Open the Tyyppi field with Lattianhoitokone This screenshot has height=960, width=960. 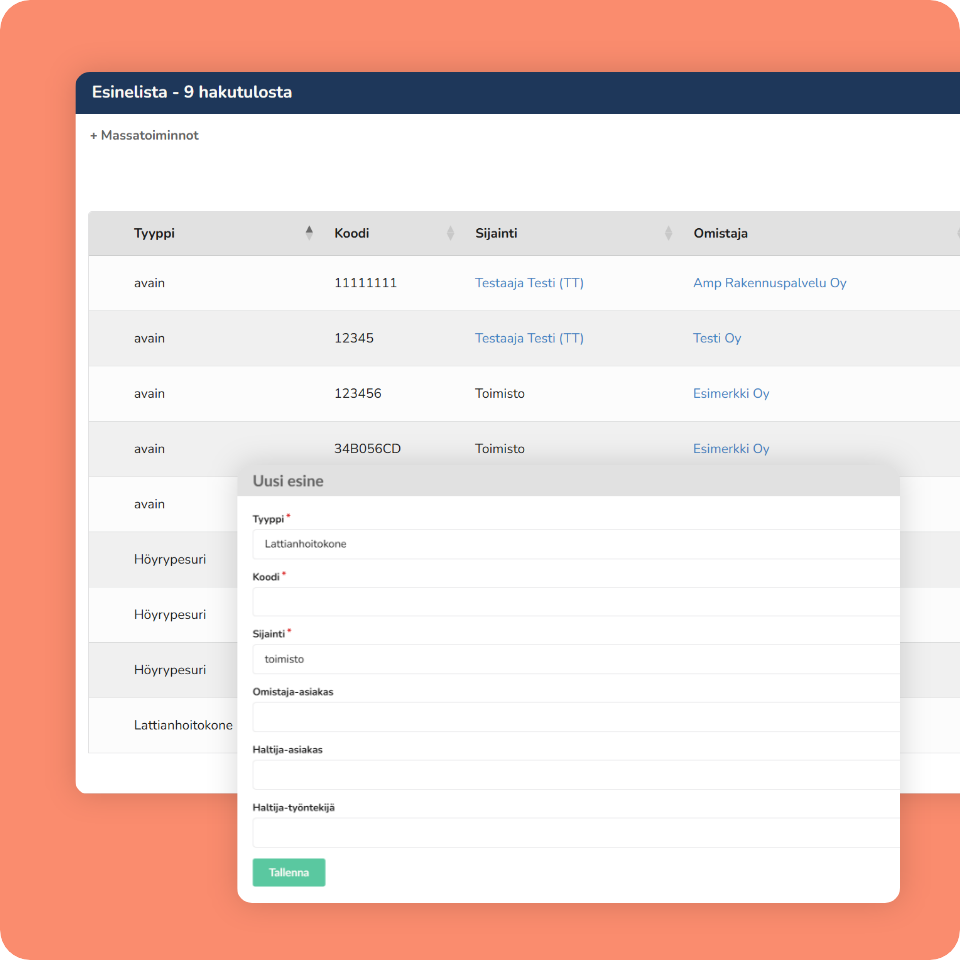pyautogui.click(x=575, y=544)
